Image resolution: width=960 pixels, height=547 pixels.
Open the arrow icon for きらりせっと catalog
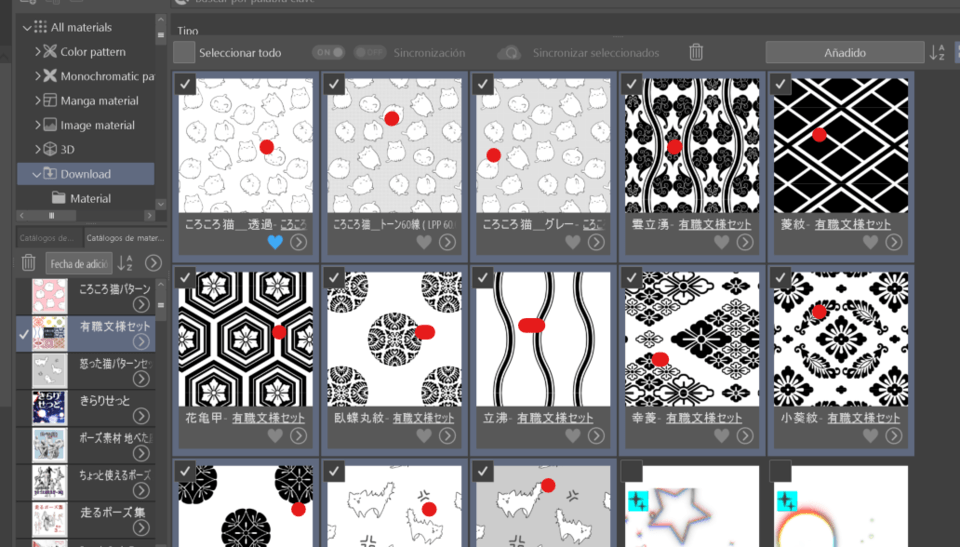click(x=141, y=416)
